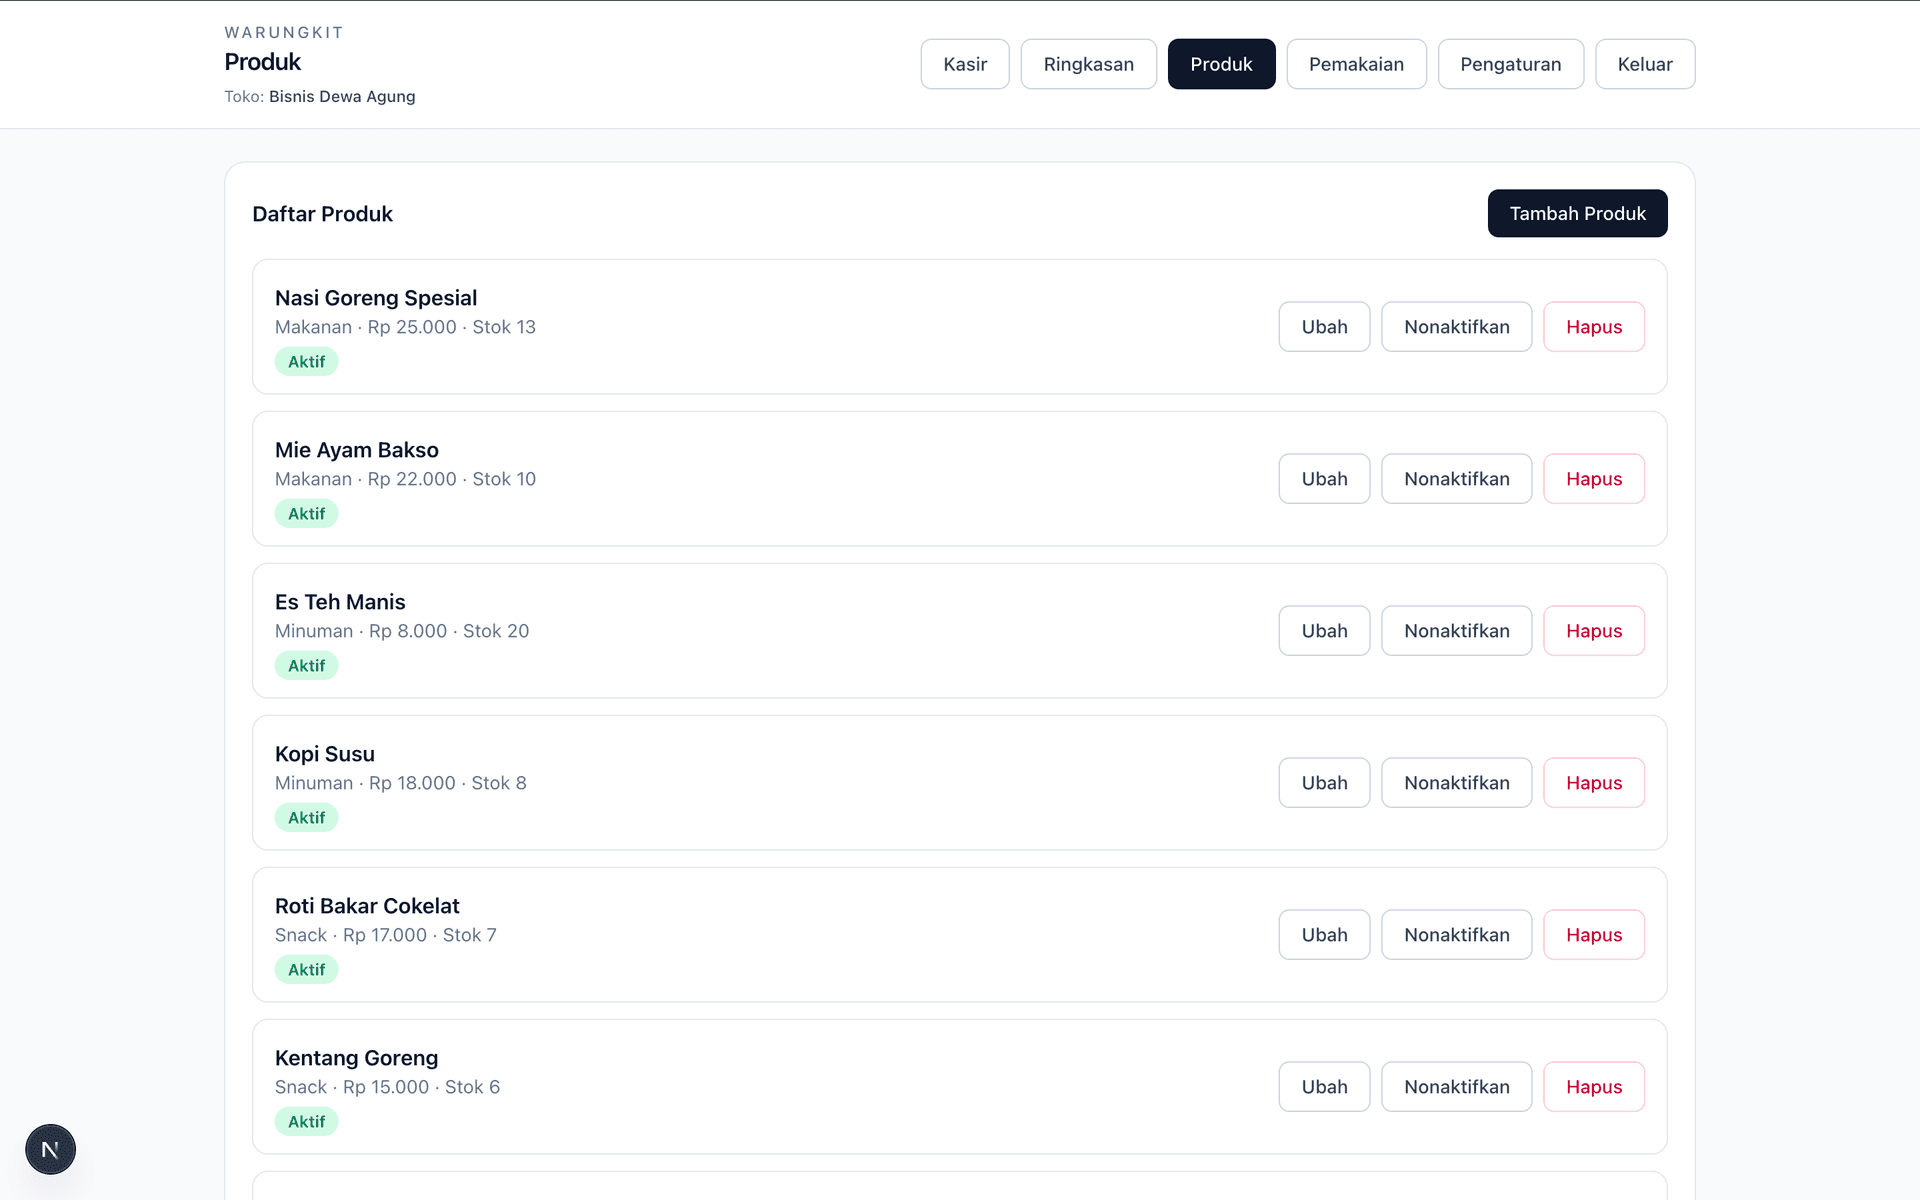
Task: Switch to the Pemakaian tab
Action: [1356, 64]
